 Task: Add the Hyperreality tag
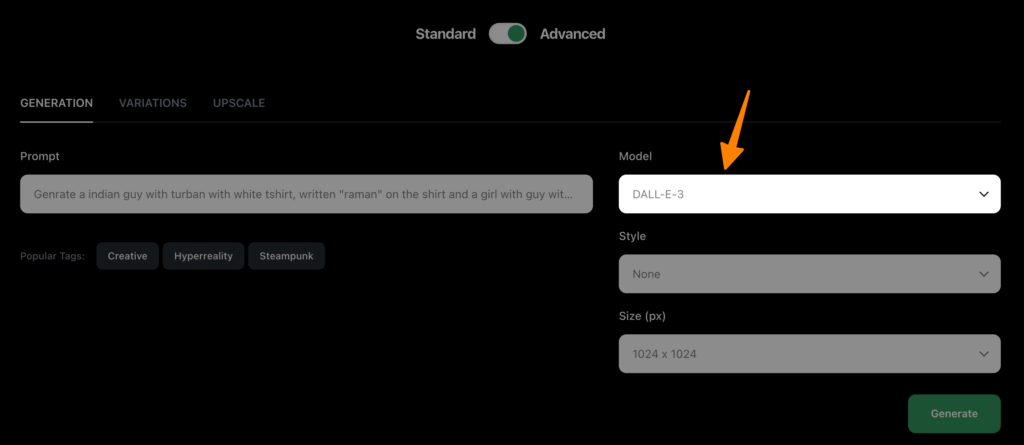tap(203, 256)
